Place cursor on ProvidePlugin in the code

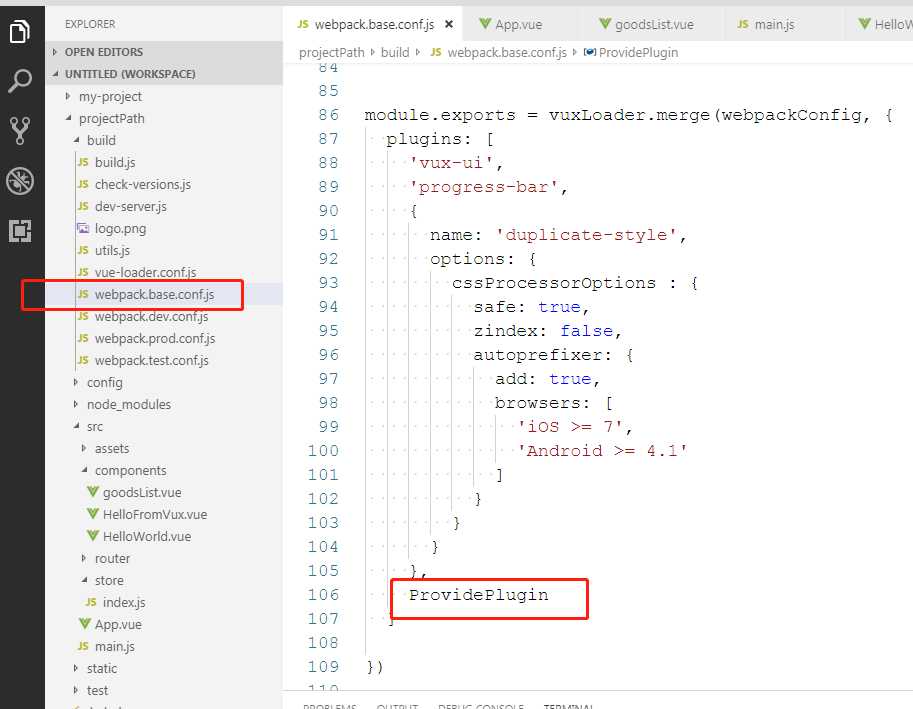coord(478,595)
